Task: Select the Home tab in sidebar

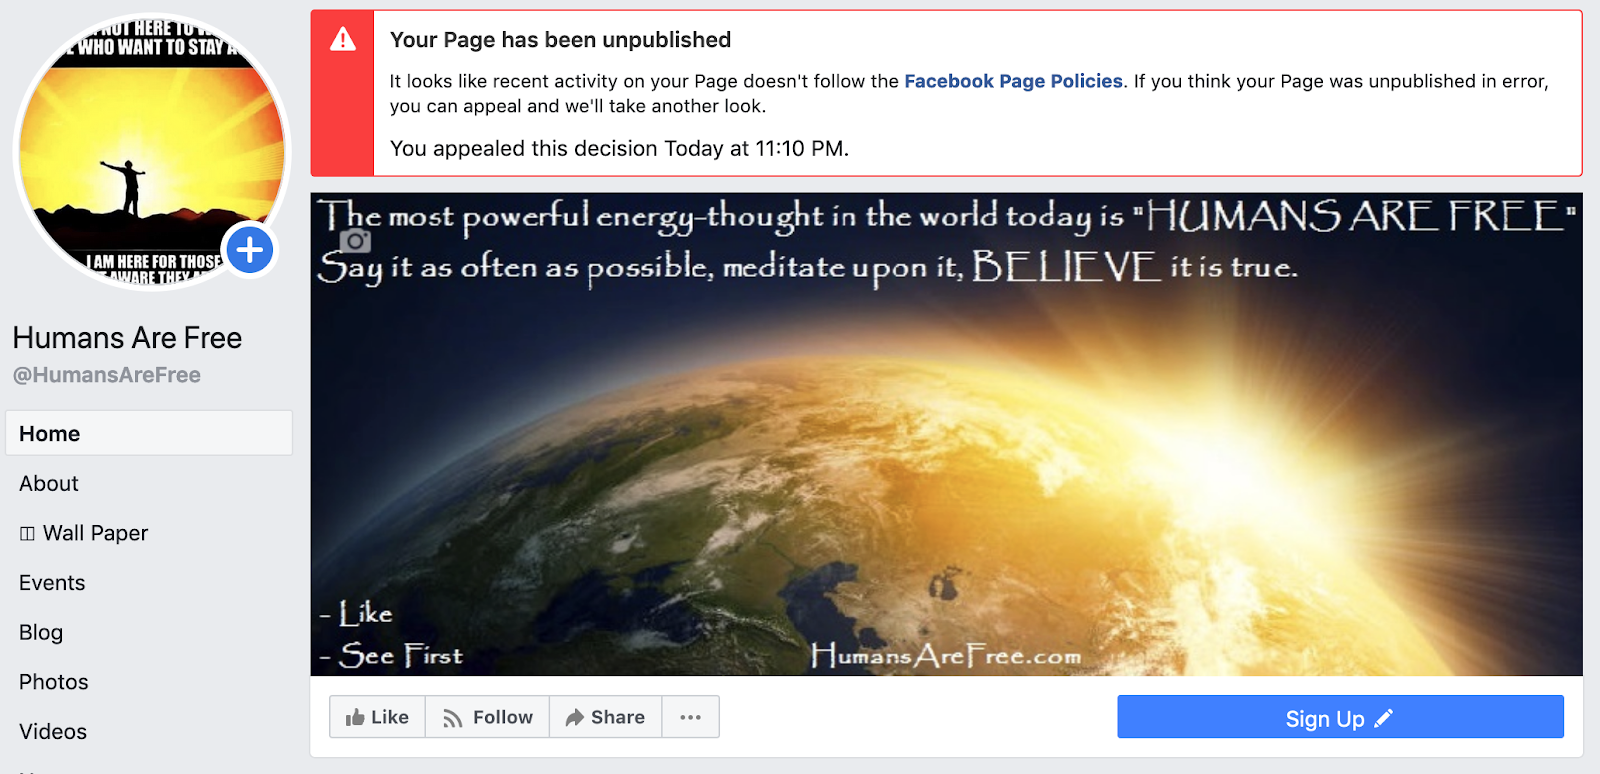Action: 149,433
